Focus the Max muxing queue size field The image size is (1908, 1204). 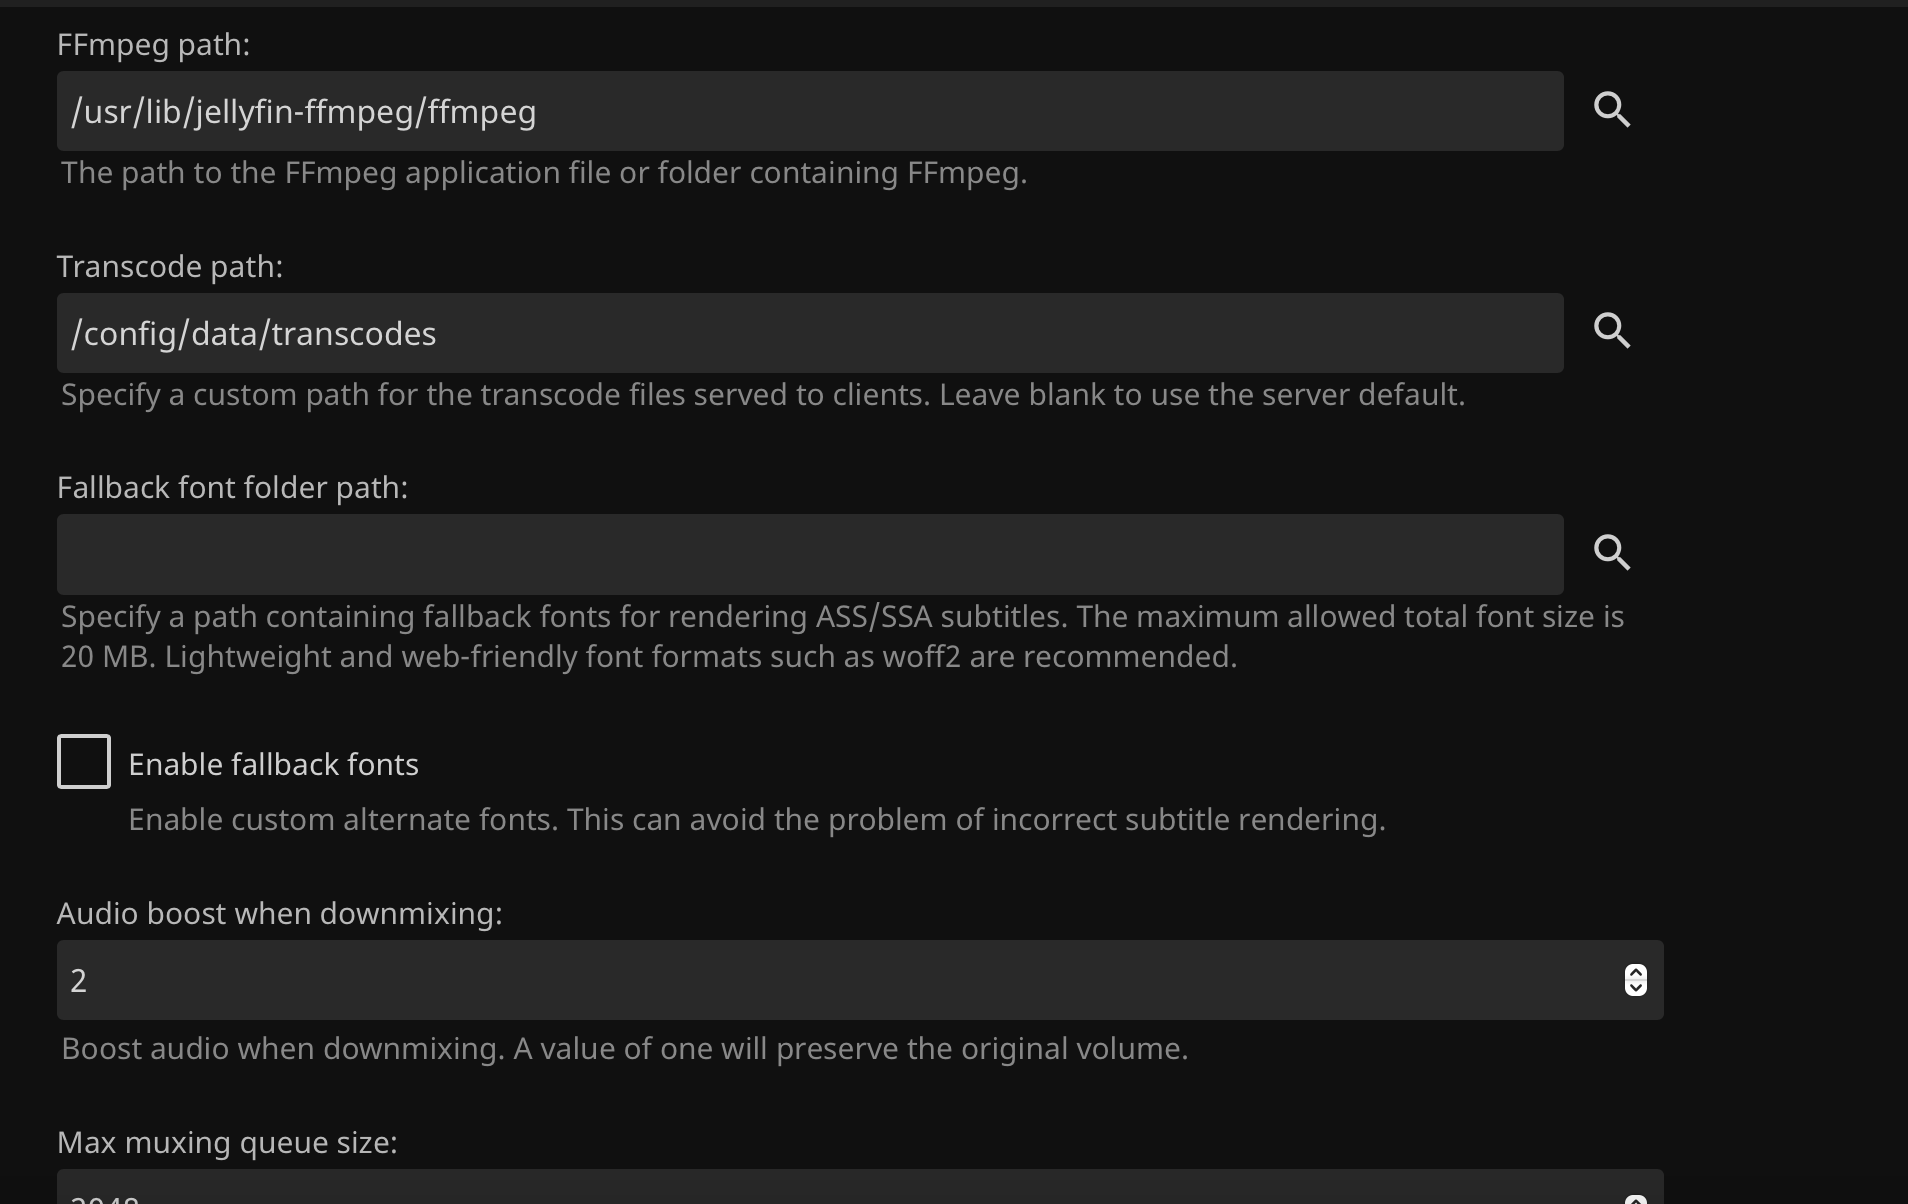tap(840, 1192)
